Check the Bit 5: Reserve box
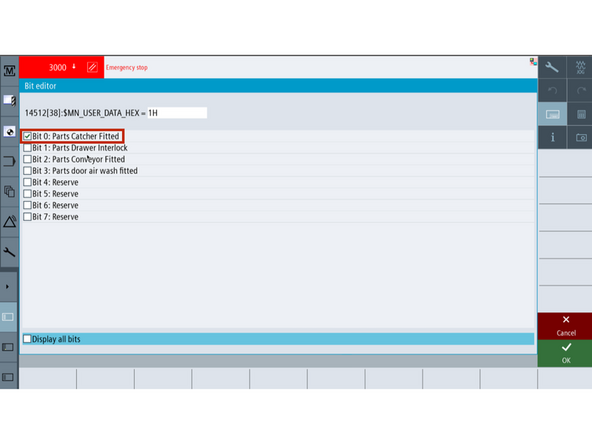The height and width of the screenshot is (444, 592). [27, 194]
